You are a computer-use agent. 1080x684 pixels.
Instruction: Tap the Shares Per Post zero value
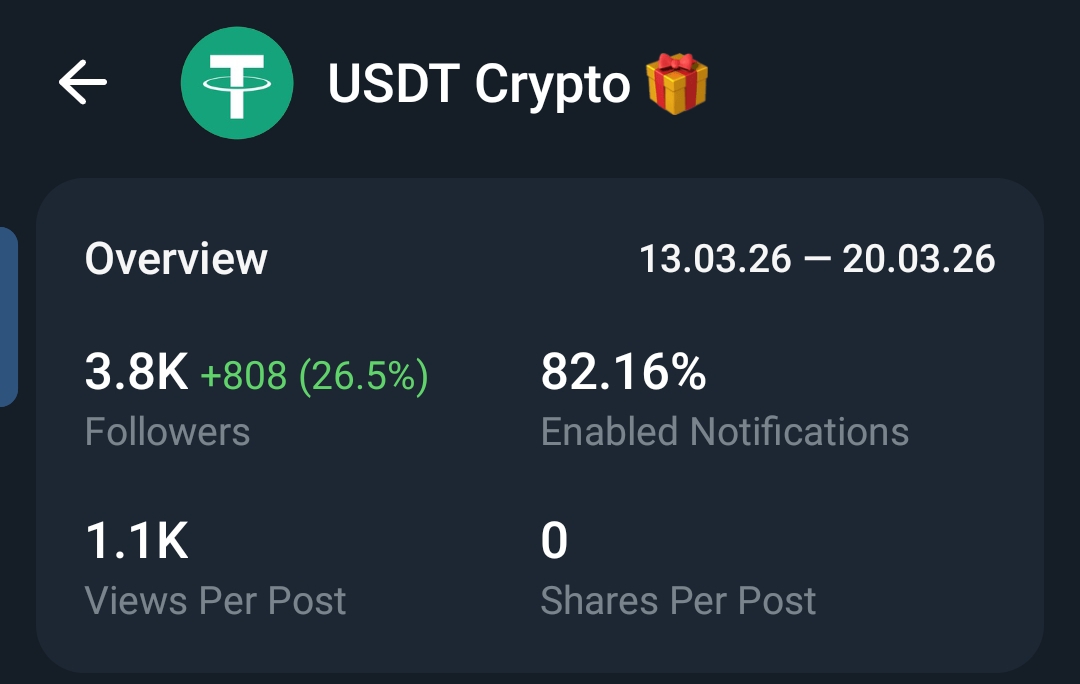[x=552, y=539]
